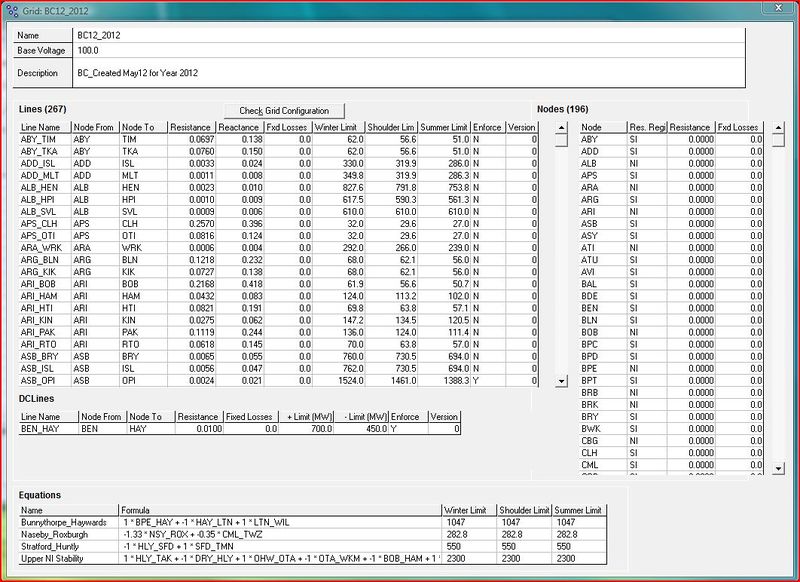Click the Check Grid Configuration button
This screenshot has width=800, height=582.
[284, 111]
